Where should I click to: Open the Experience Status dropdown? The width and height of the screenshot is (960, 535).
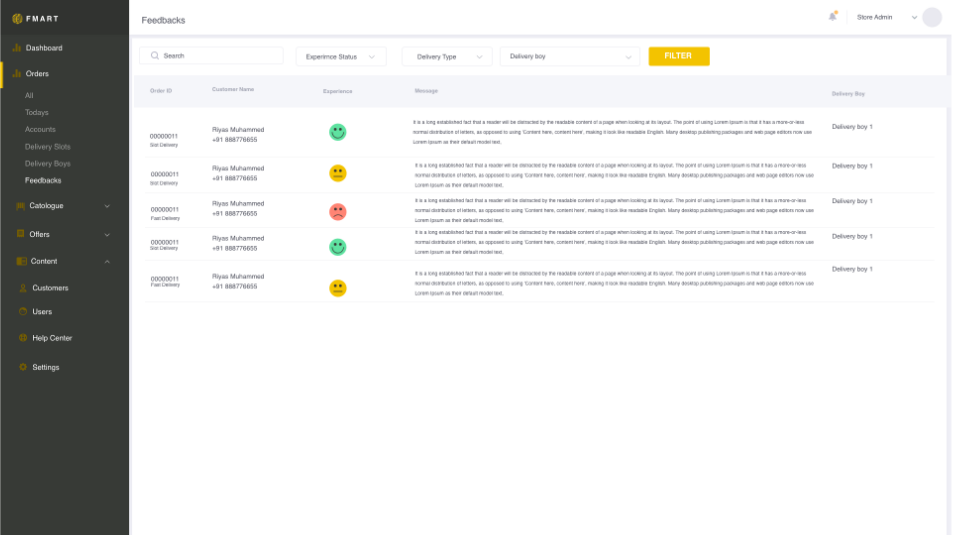[341, 57]
